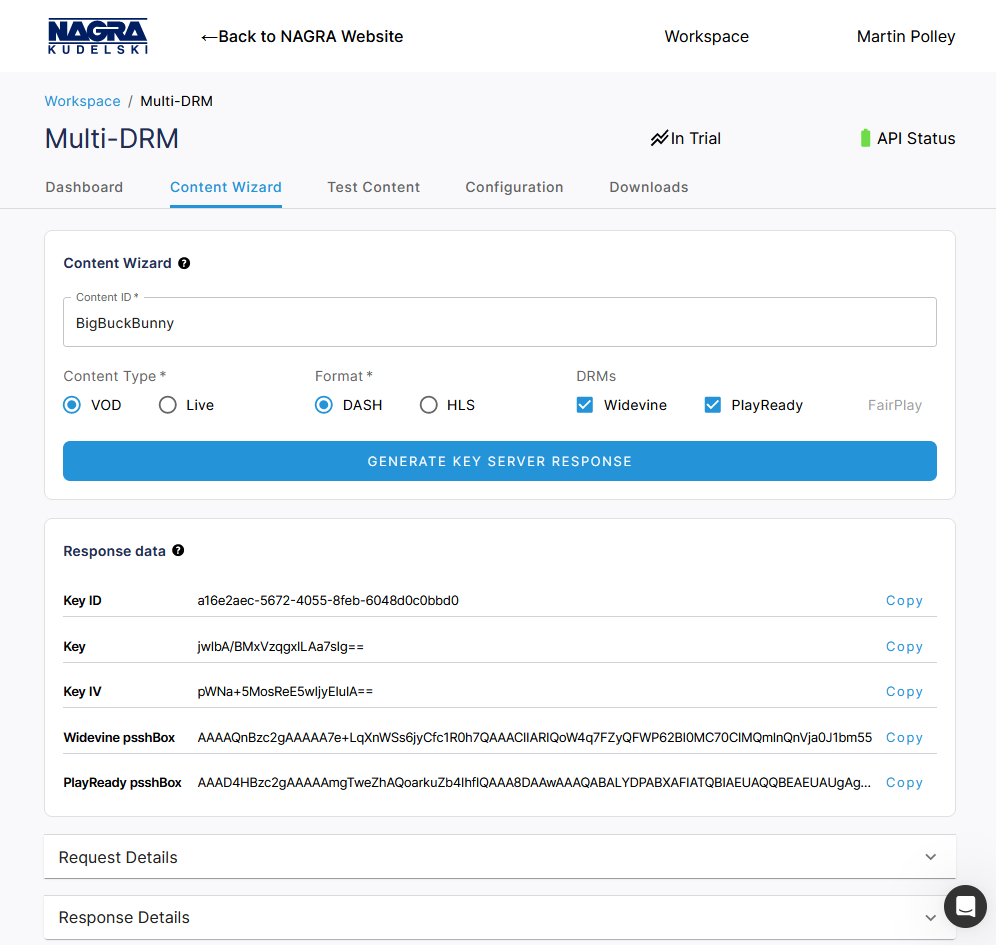Click the Content Wizard help icon

[x=184, y=263]
